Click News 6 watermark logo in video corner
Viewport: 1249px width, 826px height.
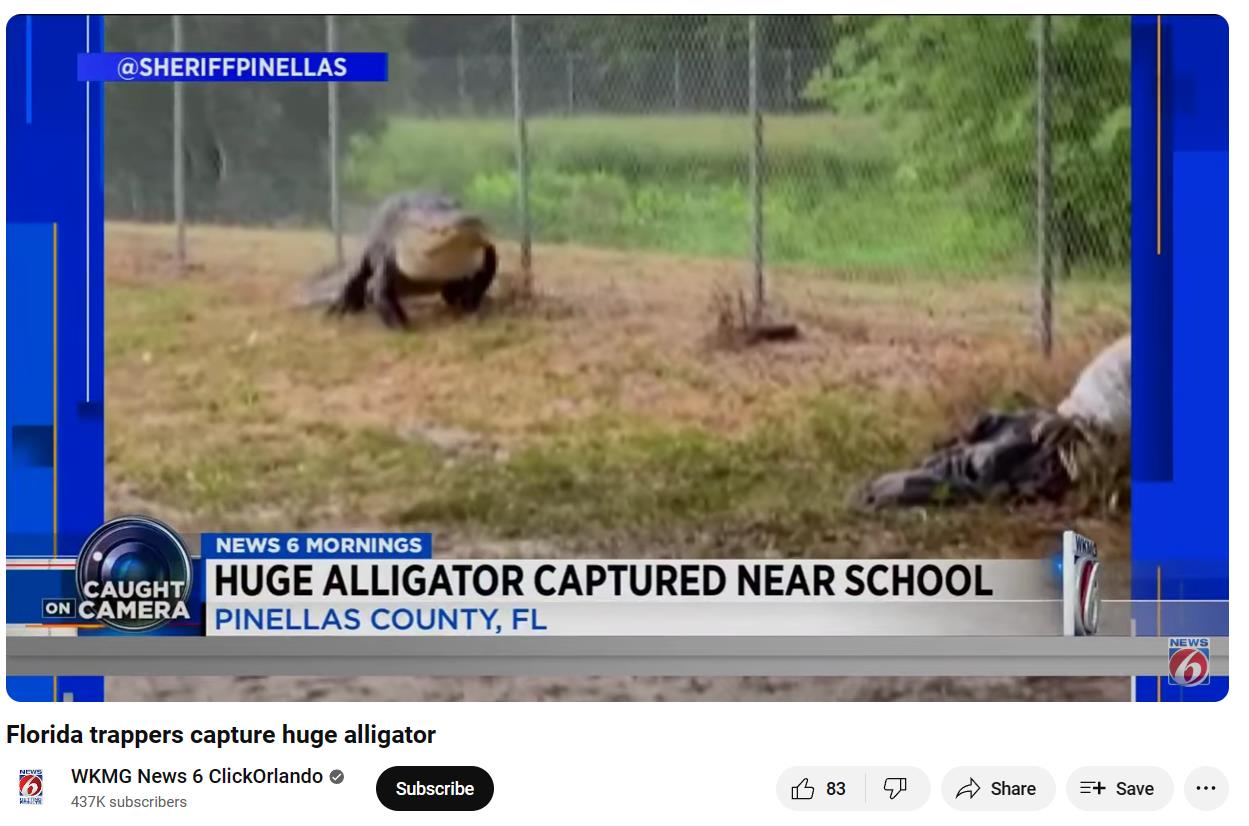(1188, 661)
